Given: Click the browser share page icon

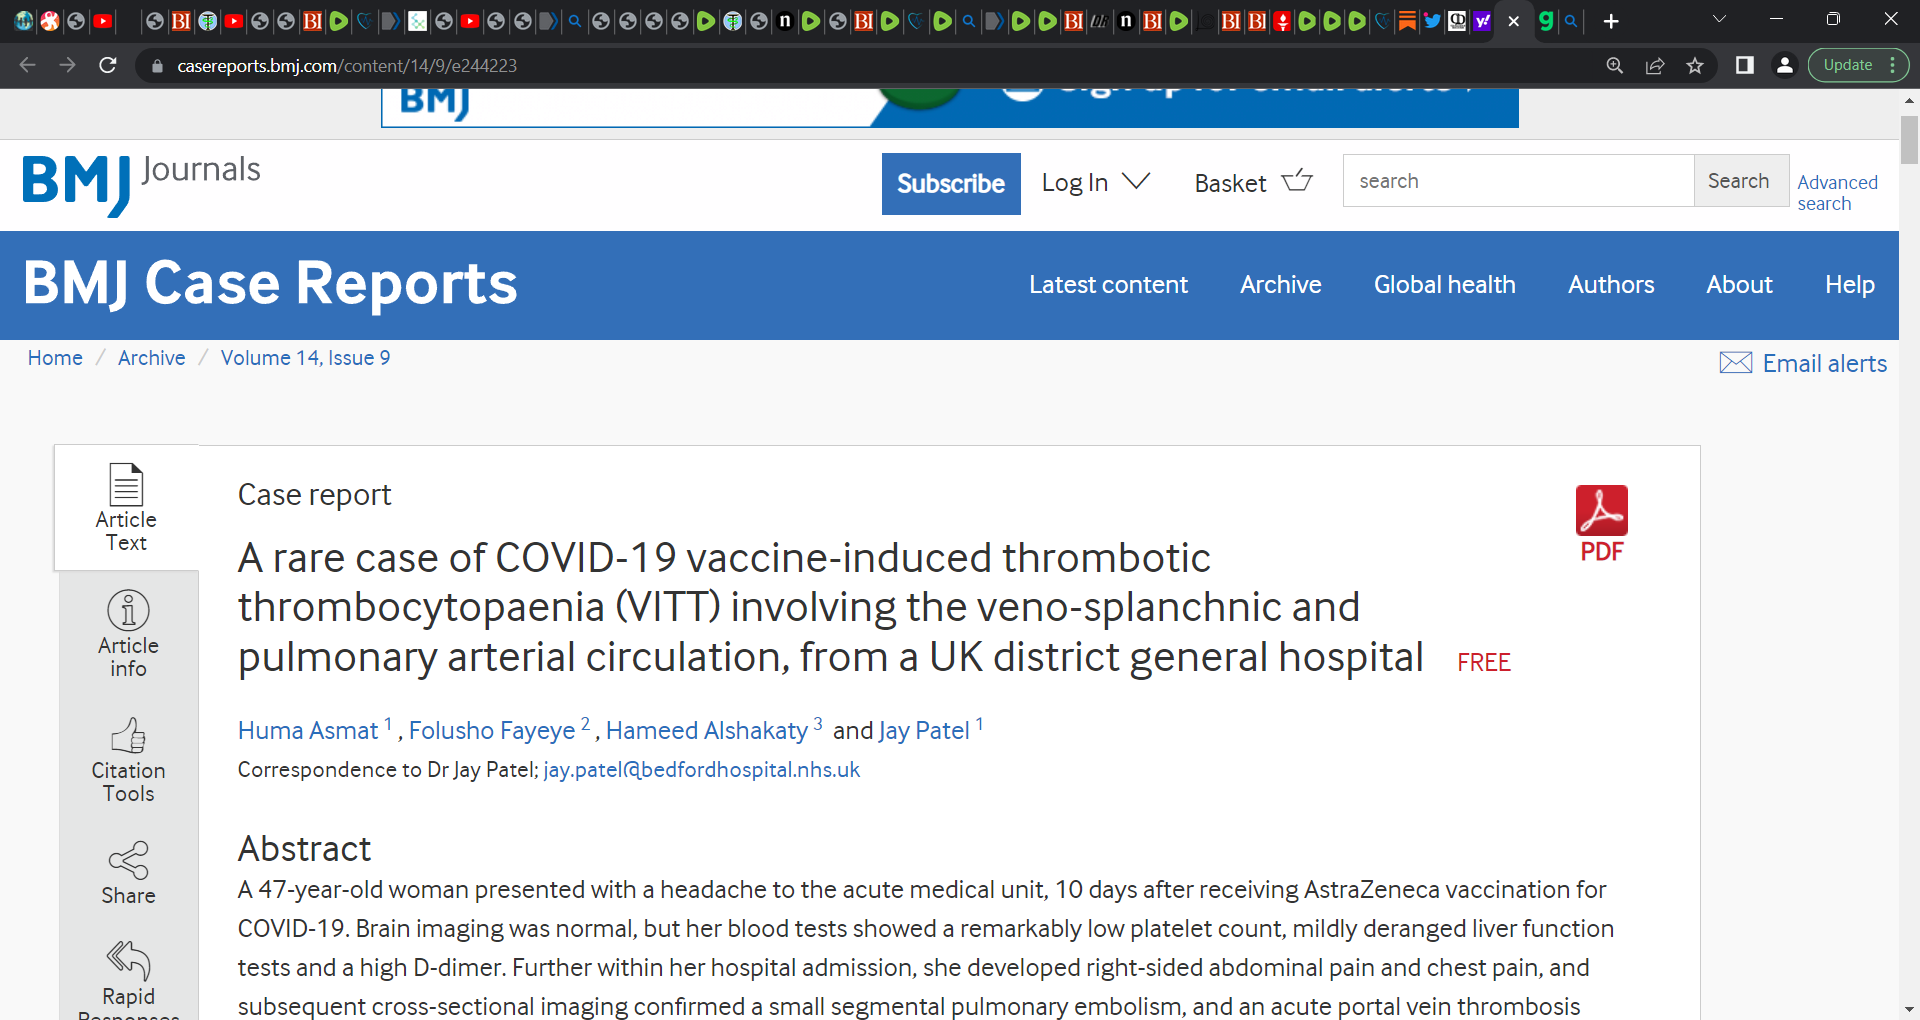Looking at the screenshot, I should click(1655, 65).
